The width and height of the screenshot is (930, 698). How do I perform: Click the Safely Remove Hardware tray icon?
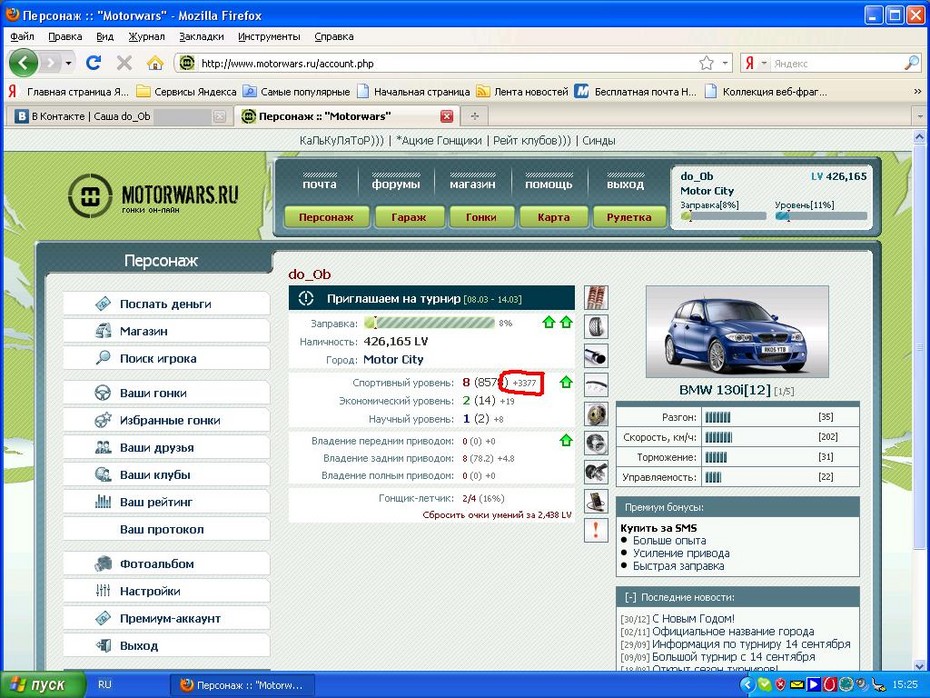click(x=879, y=685)
